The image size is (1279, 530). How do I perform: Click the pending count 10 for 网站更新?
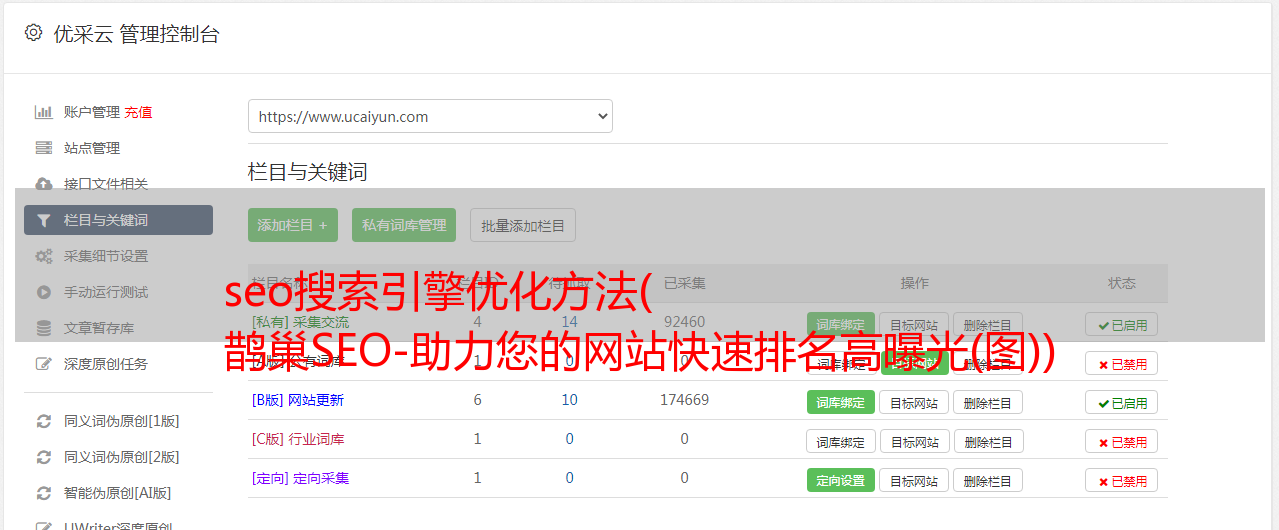click(569, 400)
